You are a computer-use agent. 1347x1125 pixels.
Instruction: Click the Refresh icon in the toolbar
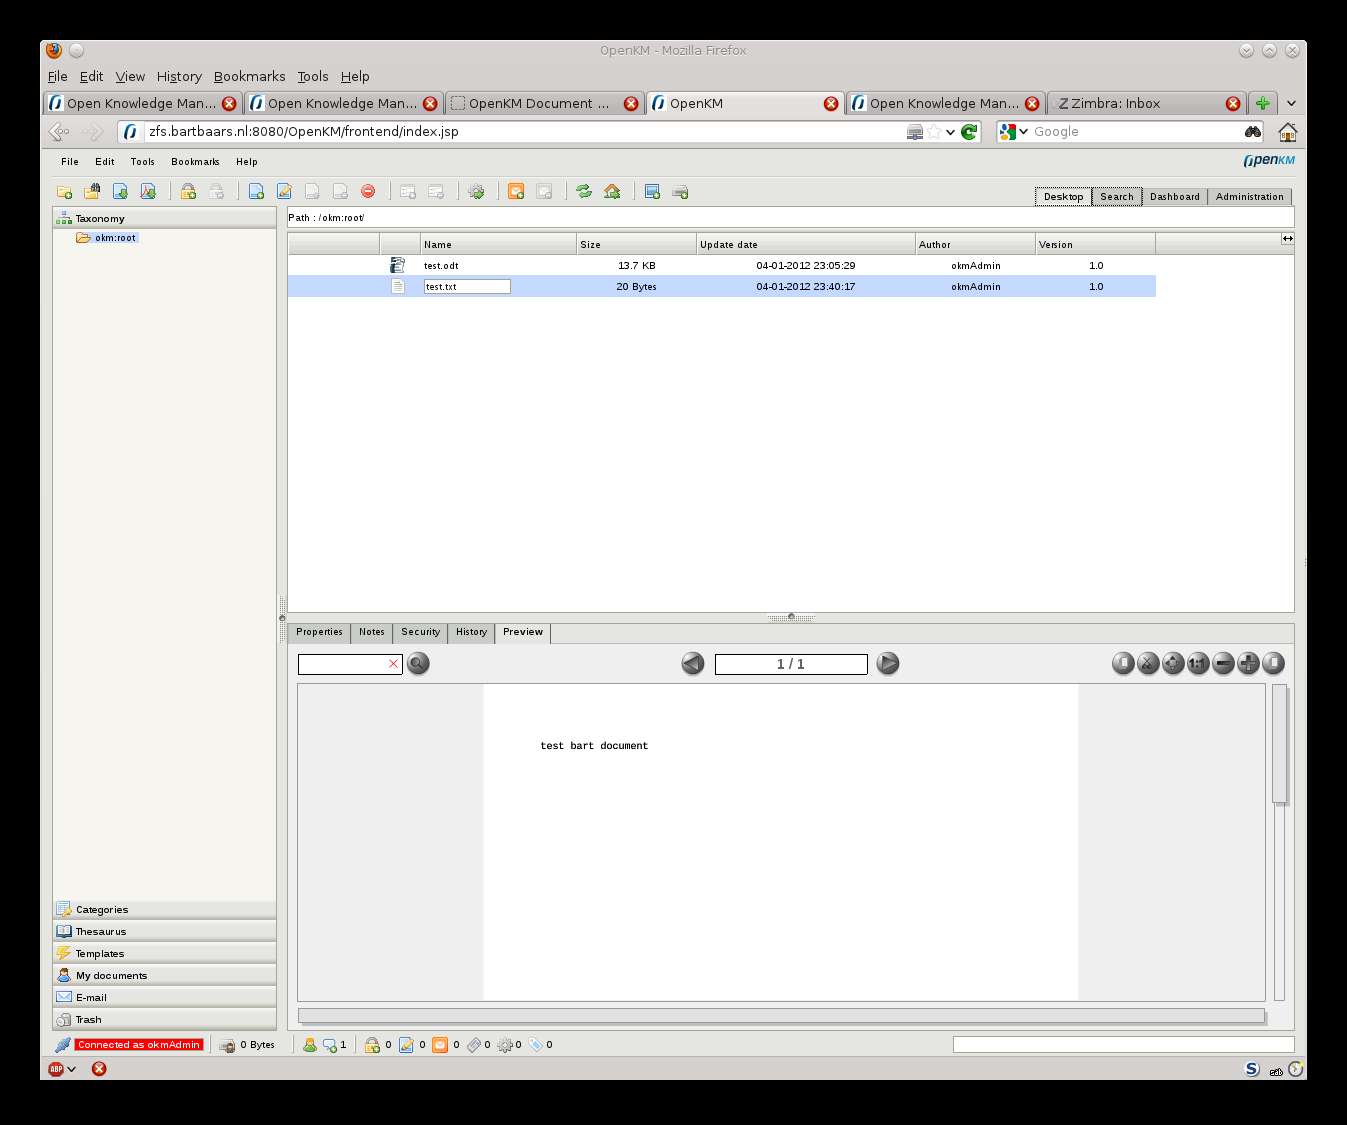coord(585,191)
